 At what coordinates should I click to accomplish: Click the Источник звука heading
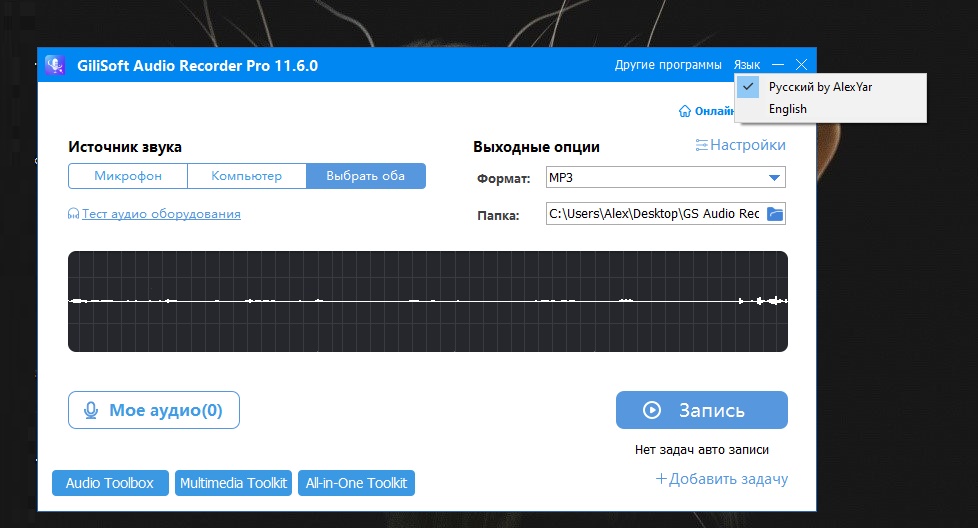coord(125,147)
